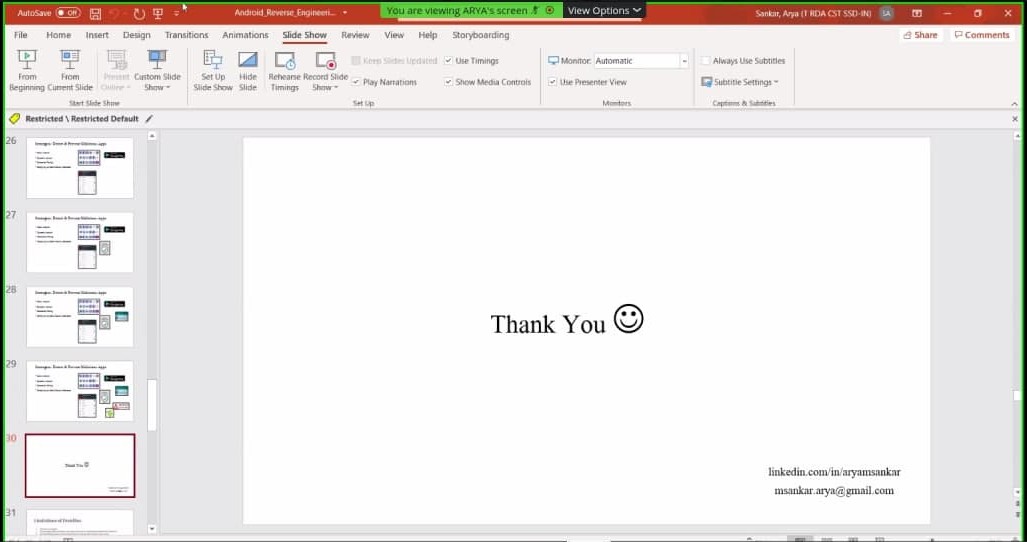This screenshot has width=1027, height=542.
Task: Click the yellow sensitivity tag icon
Action: 14,118
